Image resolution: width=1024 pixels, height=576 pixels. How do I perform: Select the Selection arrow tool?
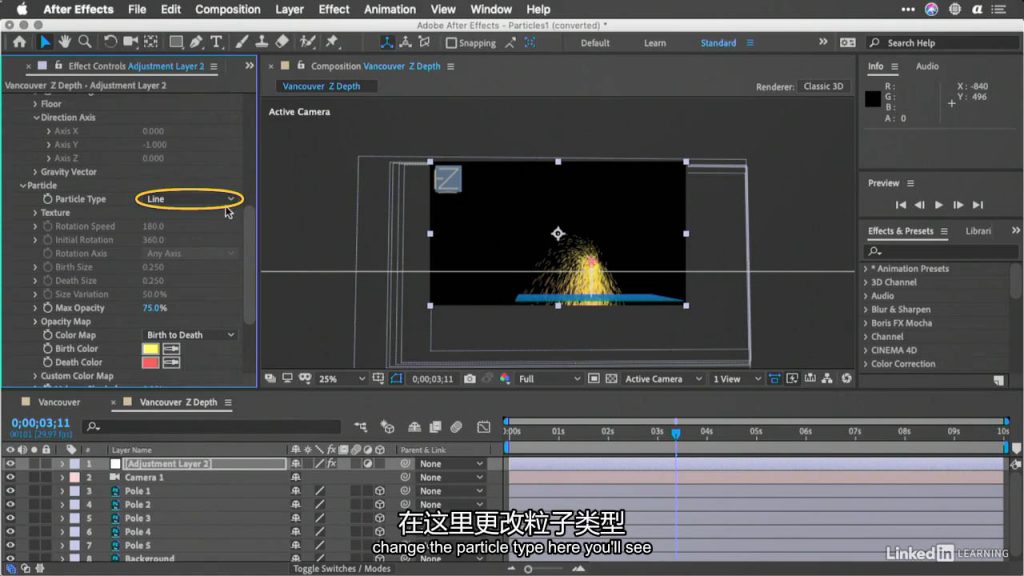(x=44, y=42)
